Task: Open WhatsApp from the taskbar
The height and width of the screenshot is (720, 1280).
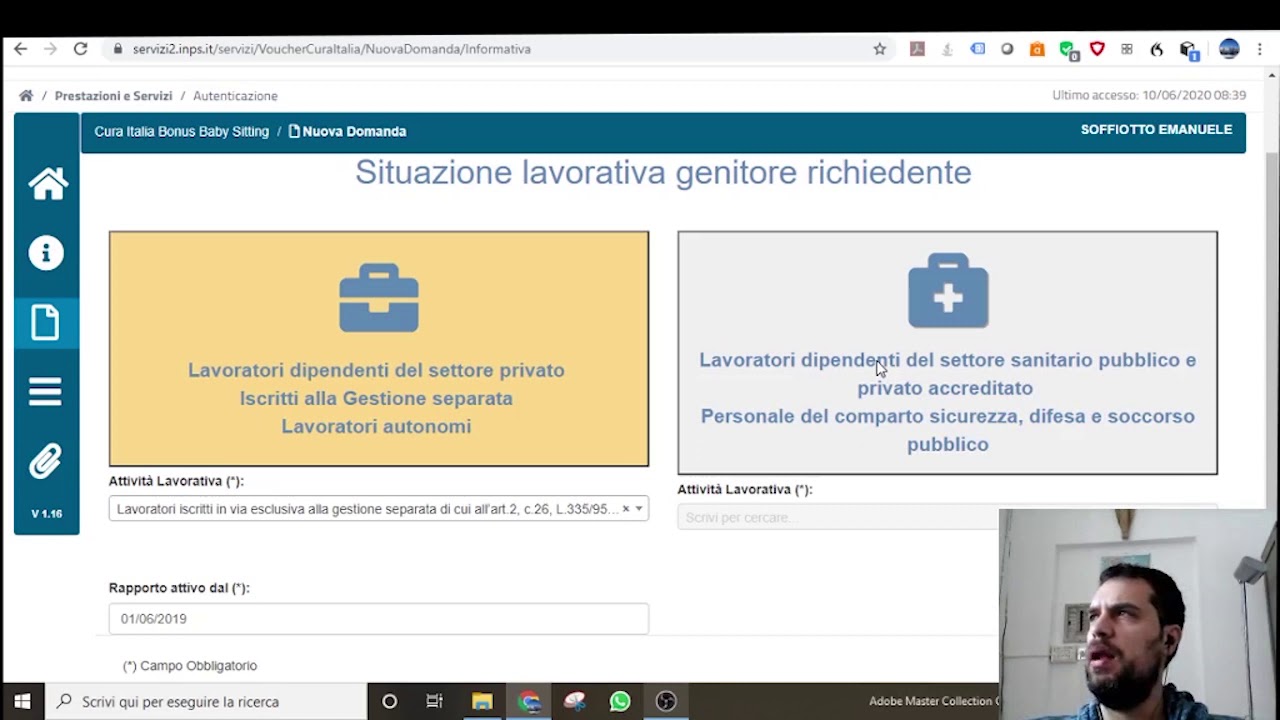Action: pyautogui.click(x=620, y=702)
